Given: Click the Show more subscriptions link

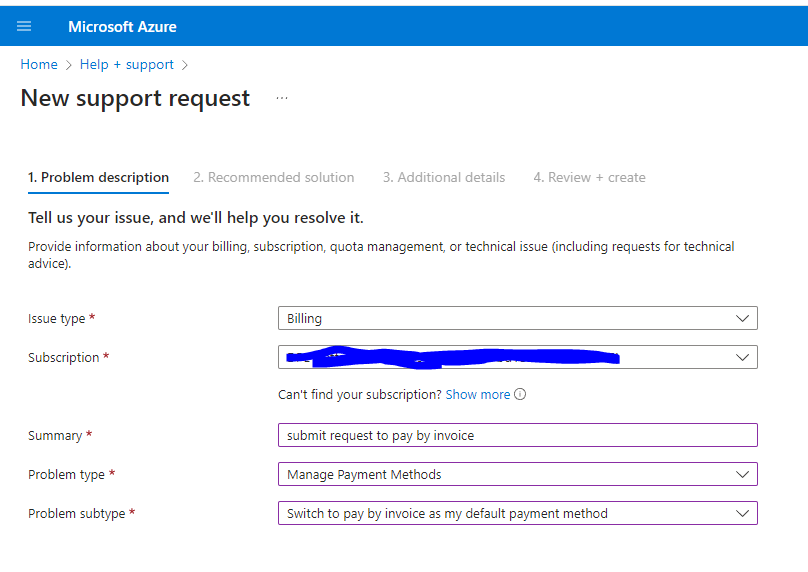Looking at the screenshot, I should coord(478,395).
